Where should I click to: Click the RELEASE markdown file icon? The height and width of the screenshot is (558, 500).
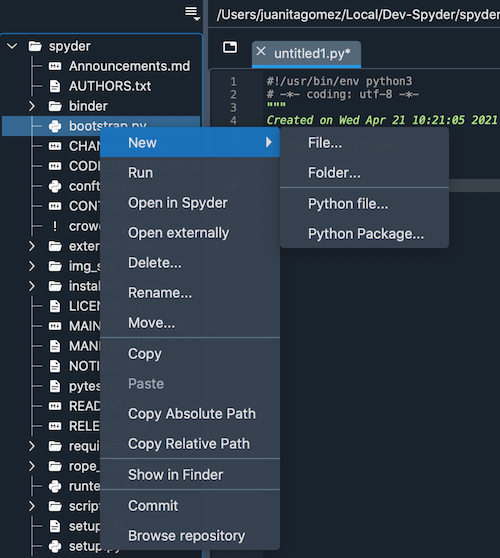click(55, 426)
